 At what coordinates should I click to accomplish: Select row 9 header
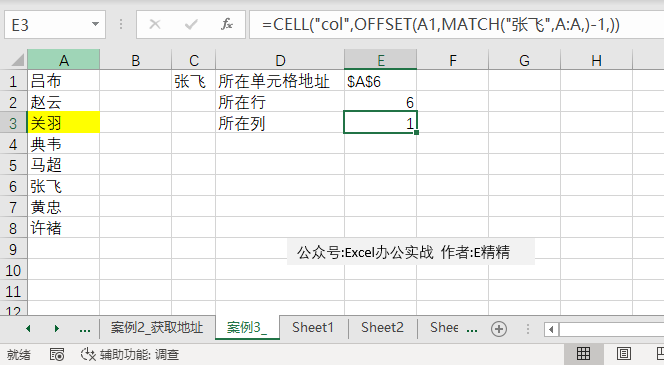[14, 249]
